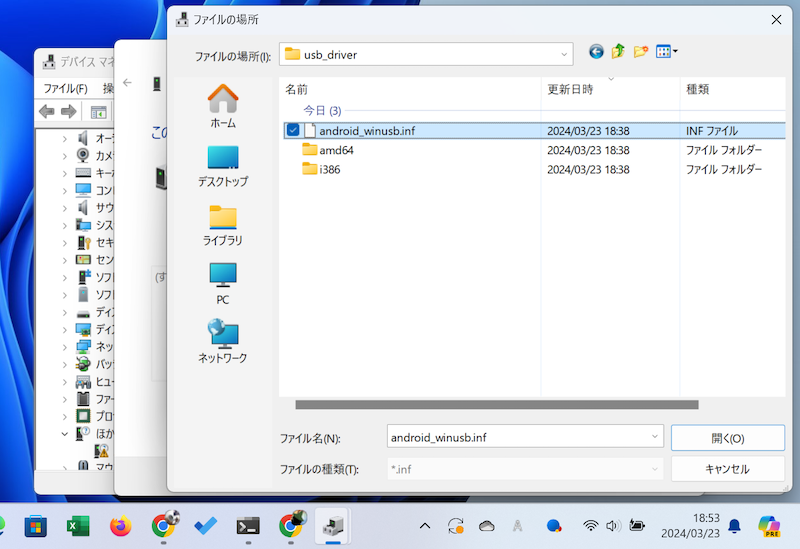Create a new folder with the toolbar icon
Screen dimensions: 800x549
pyautogui.click(x=641, y=52)
